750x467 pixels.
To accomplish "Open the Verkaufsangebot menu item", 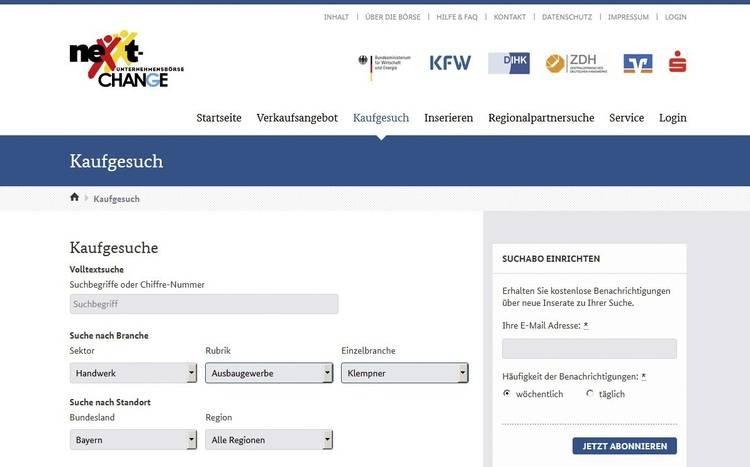I will tap(297, 118).
